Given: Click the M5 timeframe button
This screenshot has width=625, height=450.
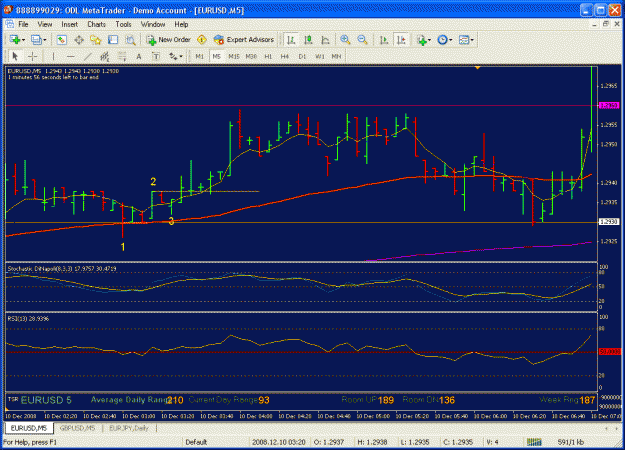Looking at the screenshot, I should (x=216, y=57).
